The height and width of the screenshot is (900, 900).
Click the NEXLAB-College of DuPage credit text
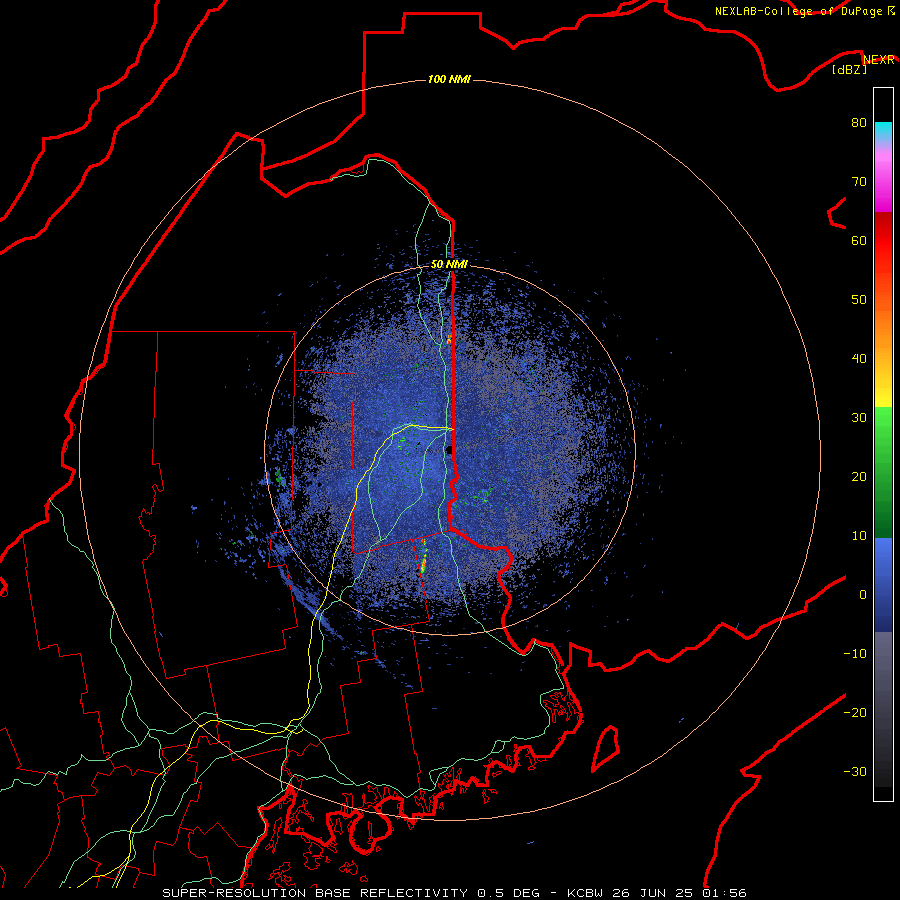(x=800, y=11)
